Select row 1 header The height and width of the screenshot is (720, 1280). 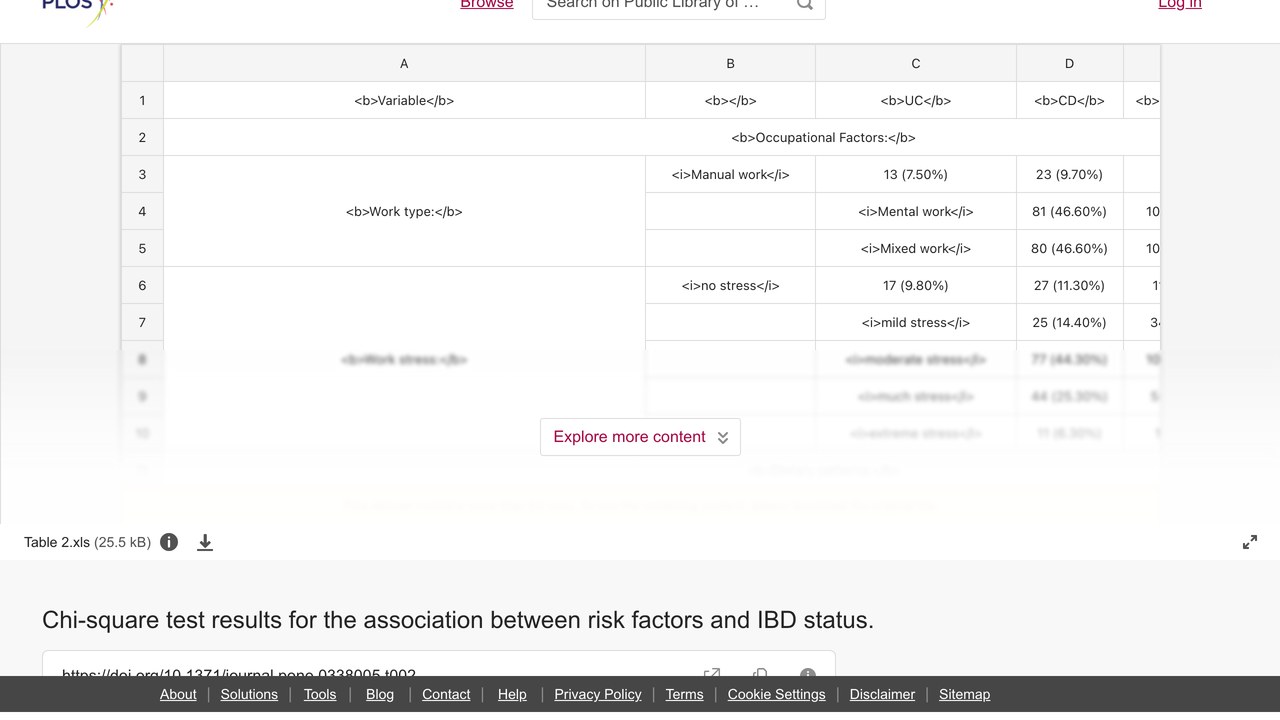click(x=142, y=100)
